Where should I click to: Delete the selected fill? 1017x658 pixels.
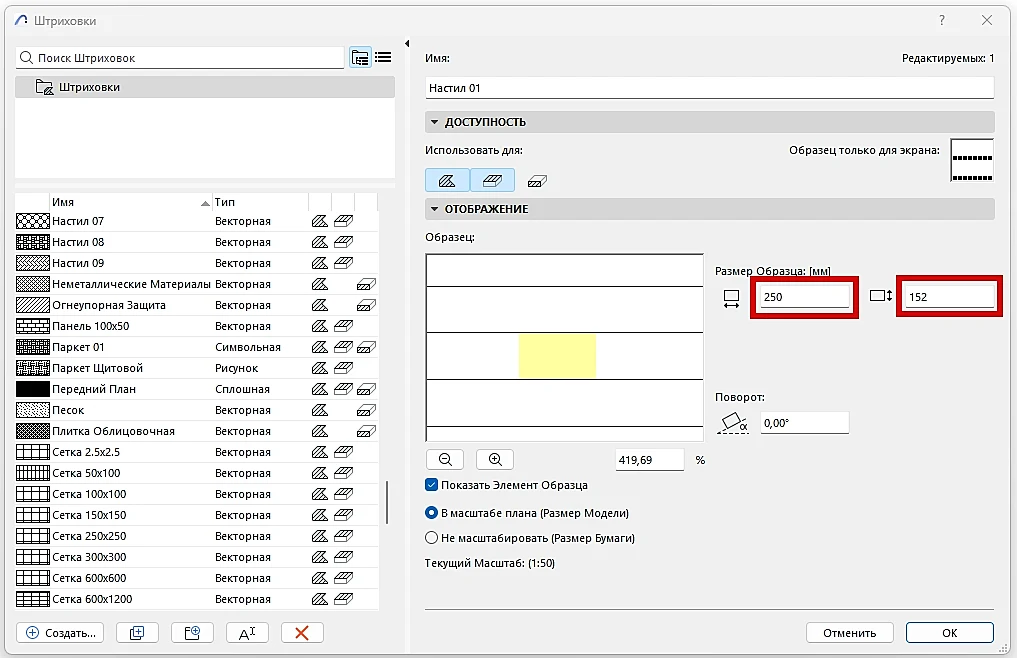tap(302, 633)
